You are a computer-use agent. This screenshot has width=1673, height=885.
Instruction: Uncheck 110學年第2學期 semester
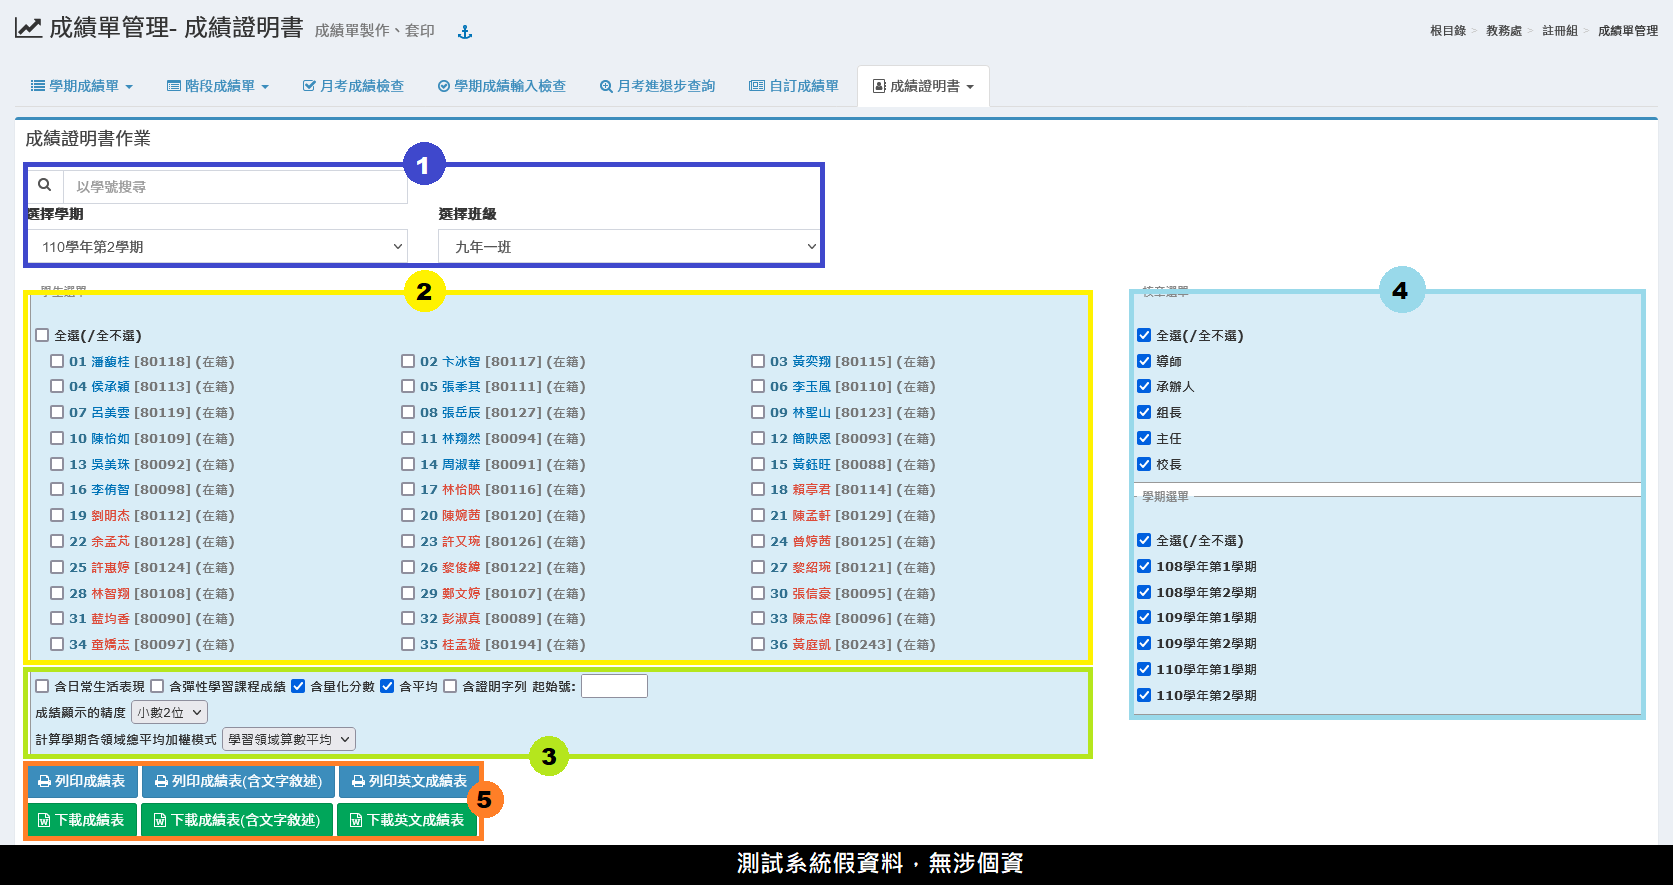point(1144,695)
